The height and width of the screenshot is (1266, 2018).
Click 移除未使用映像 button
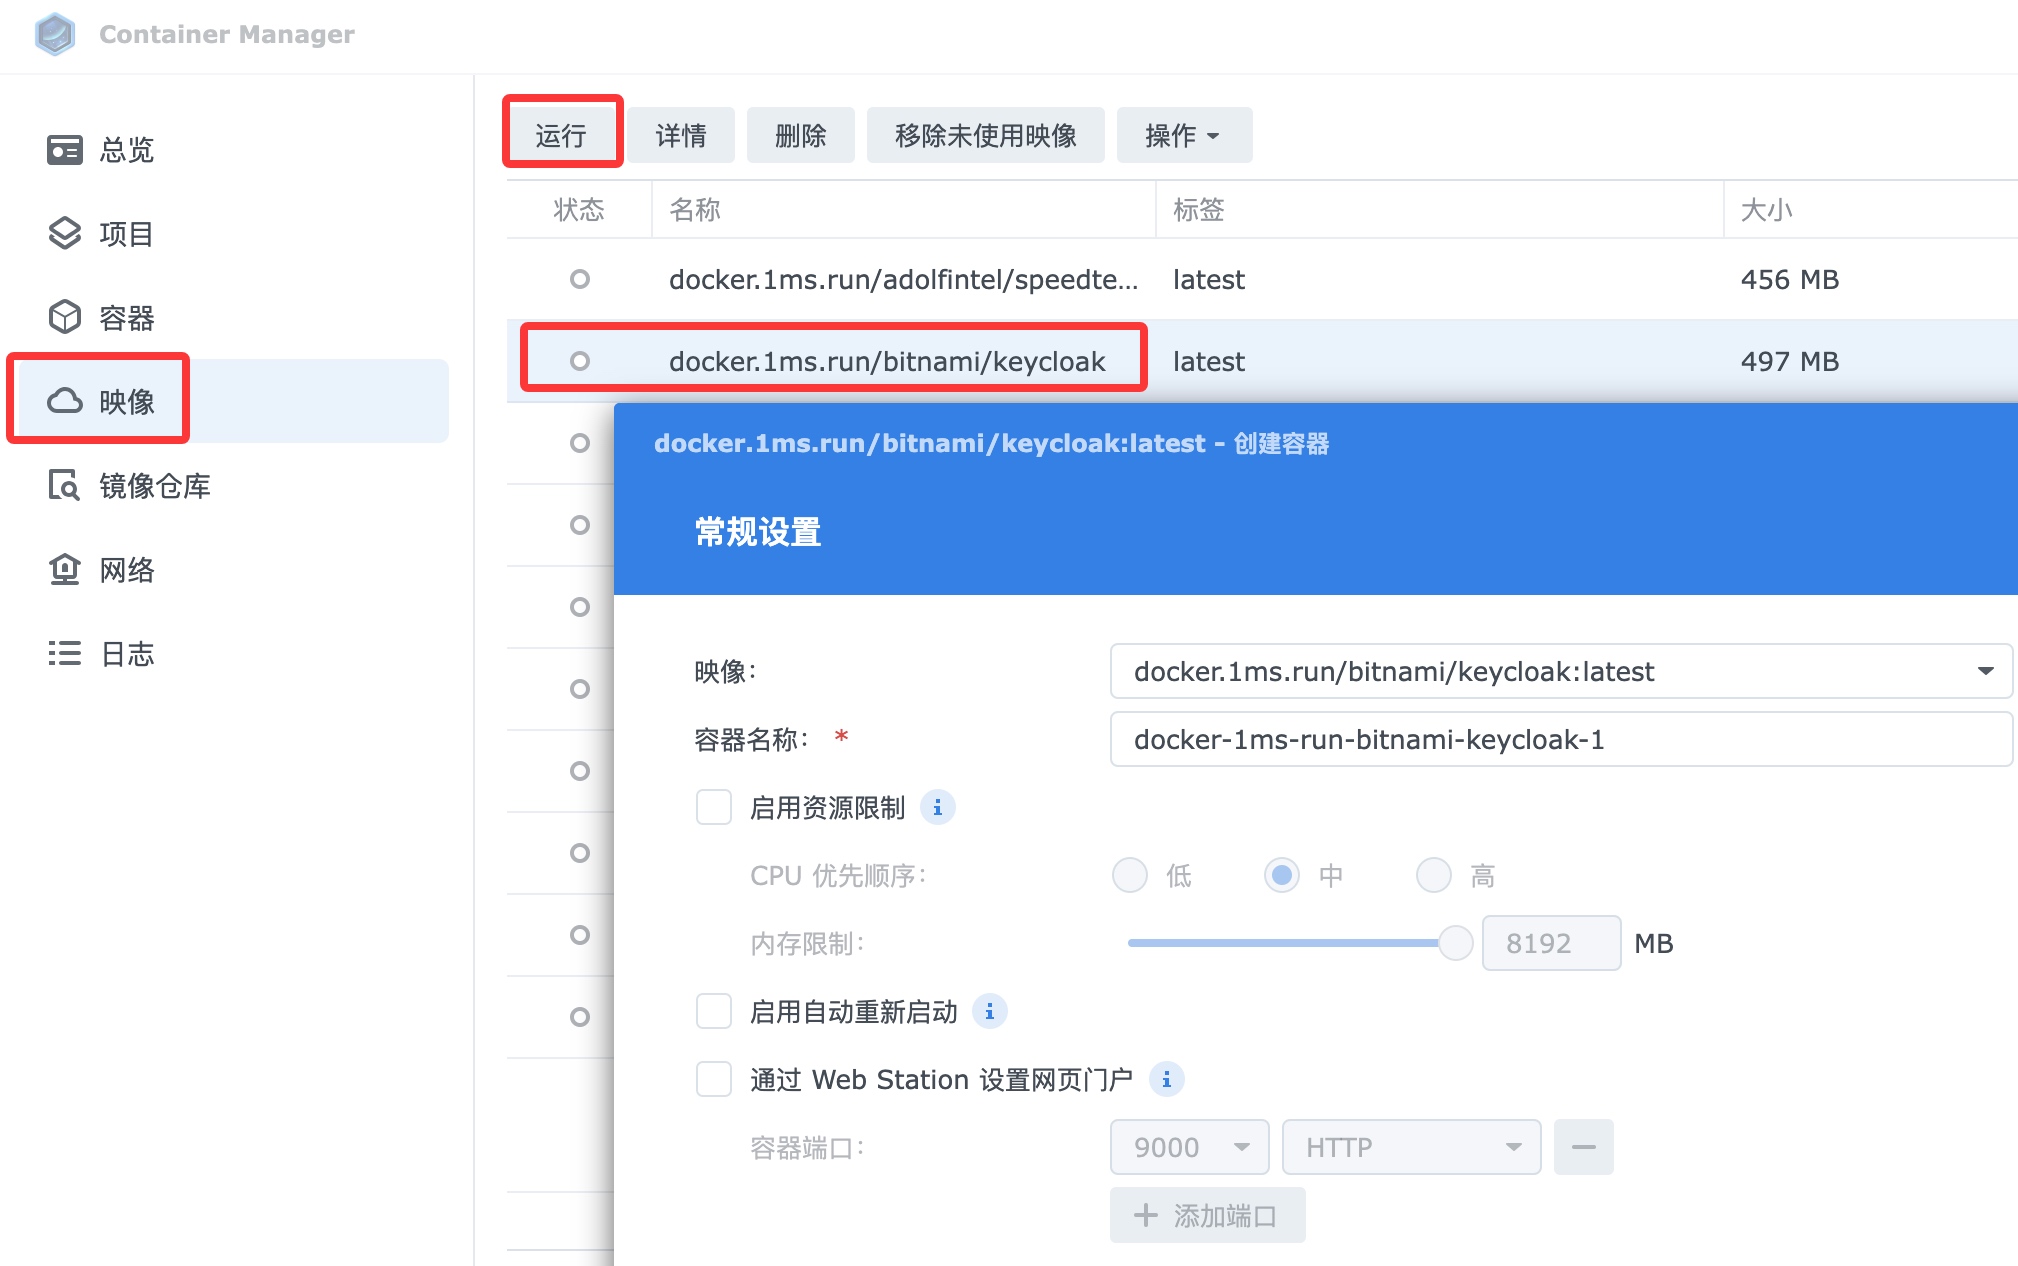986,135
